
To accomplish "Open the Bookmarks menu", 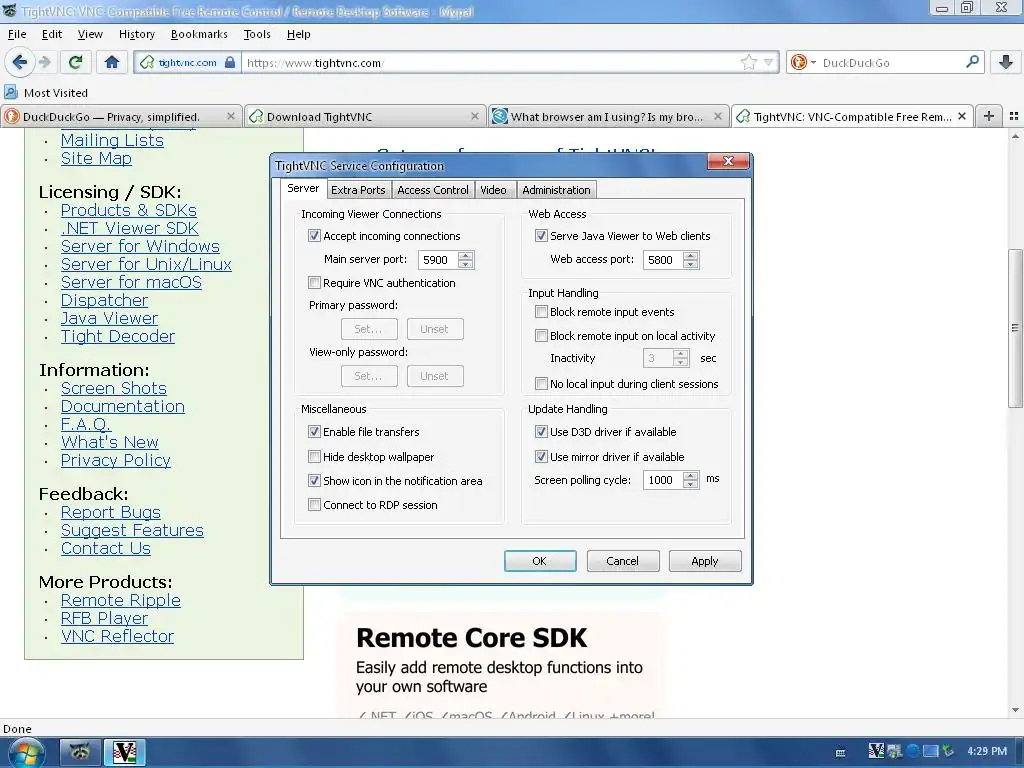I will click(199, 34).
